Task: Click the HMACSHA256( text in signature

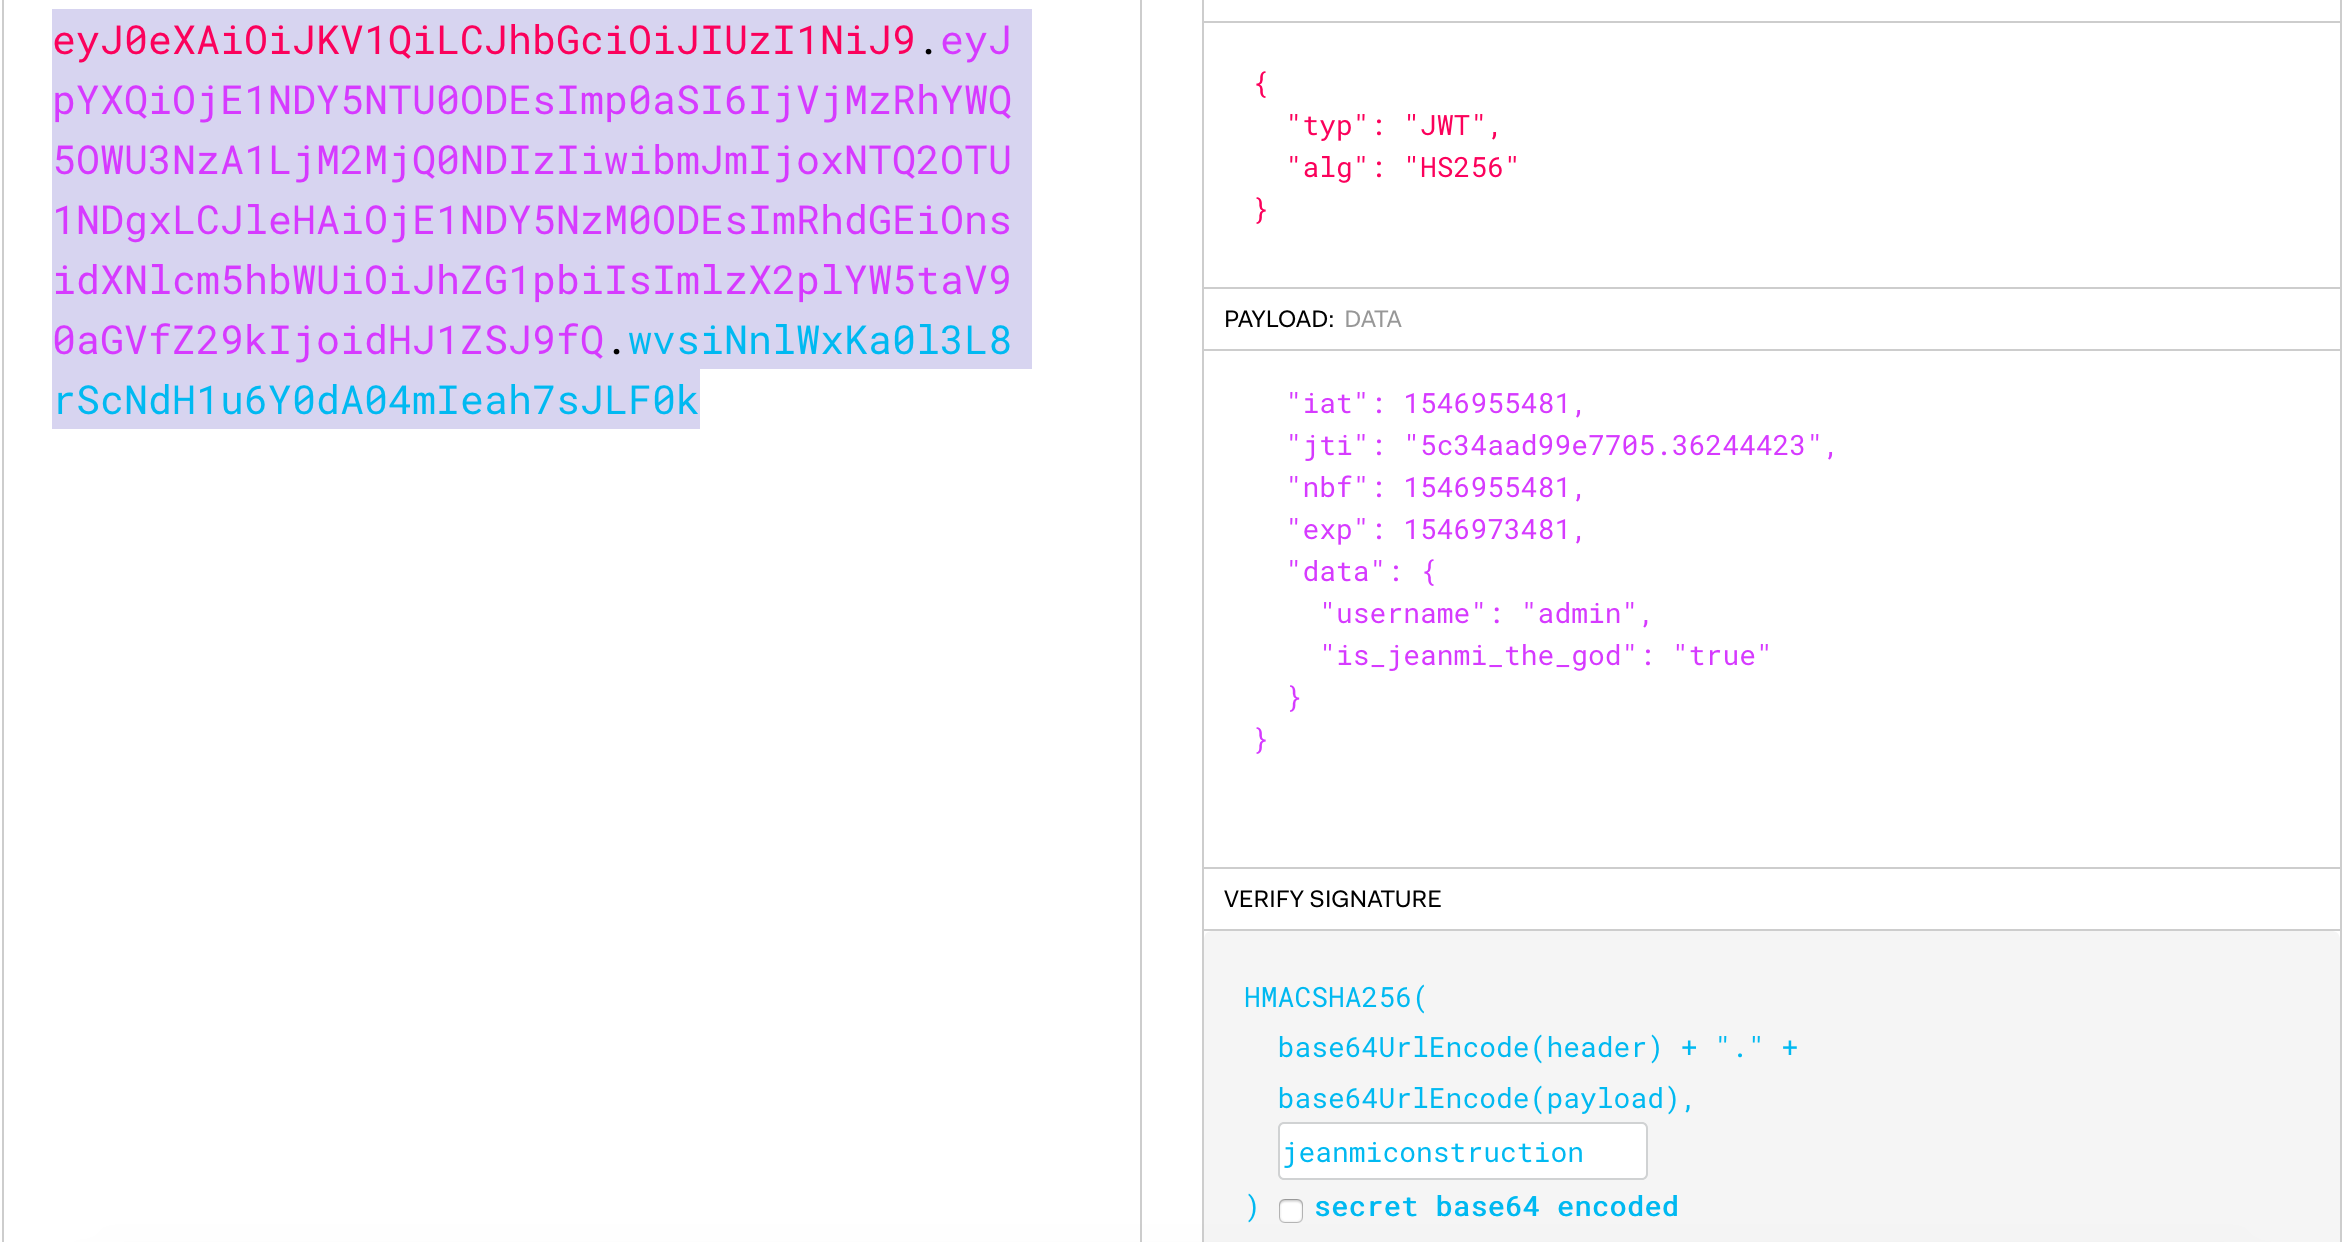Action: coord(1335,998)
